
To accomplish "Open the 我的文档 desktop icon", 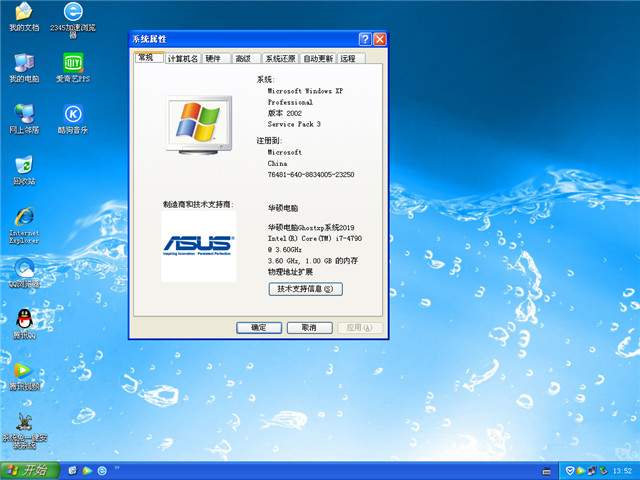I will (x=24, y=16).
